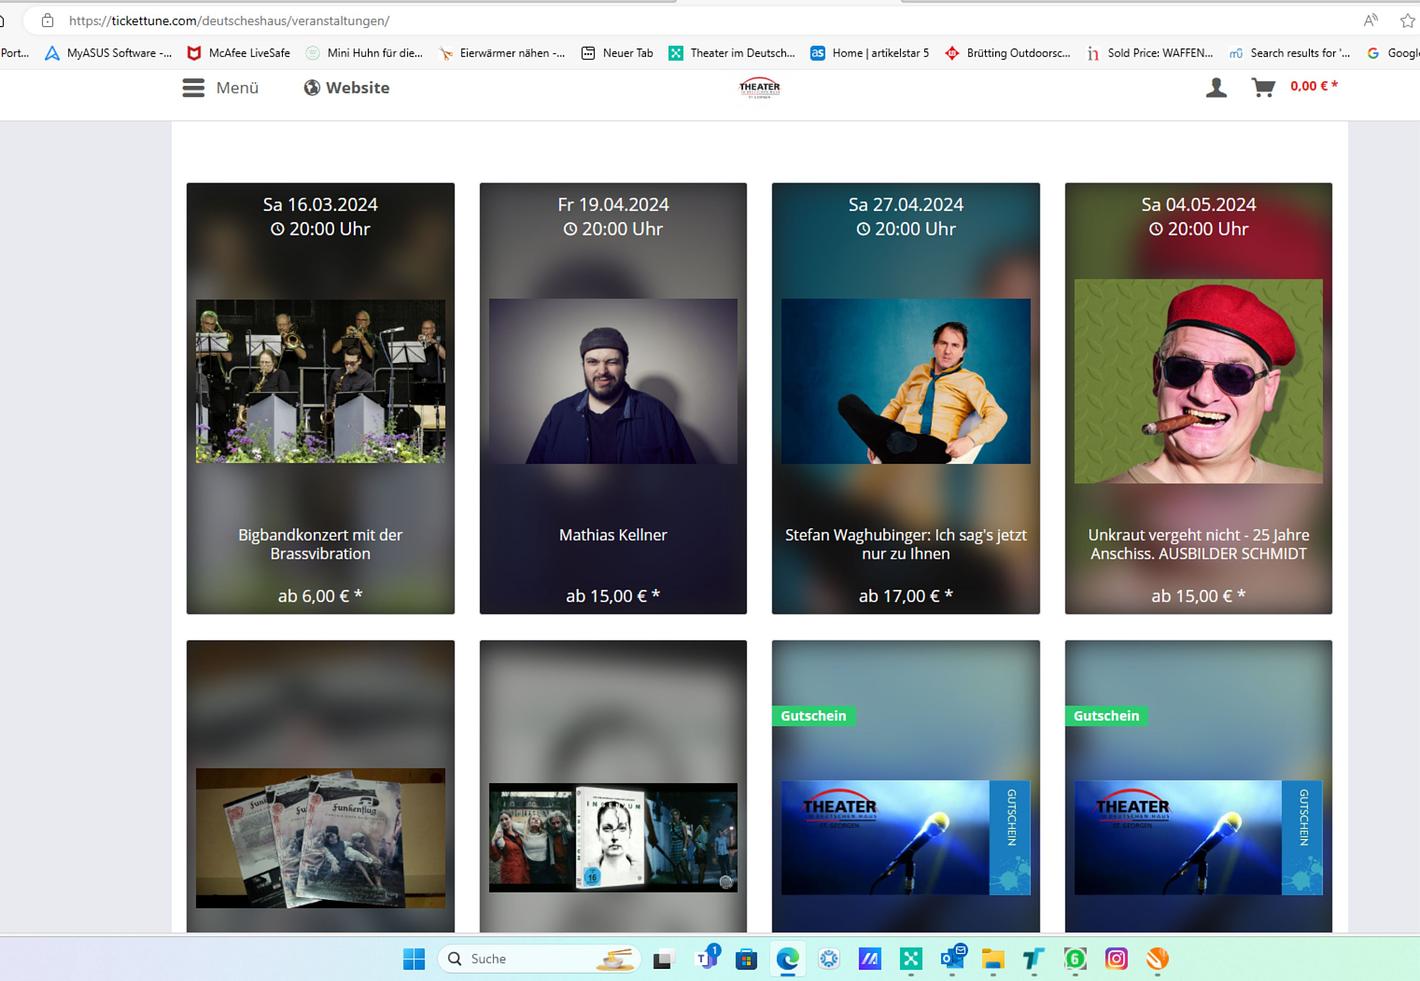Open File Explorer in the taskbar
The height and width of the screenshot is (981, 1420).
click(x=992, y=959)
